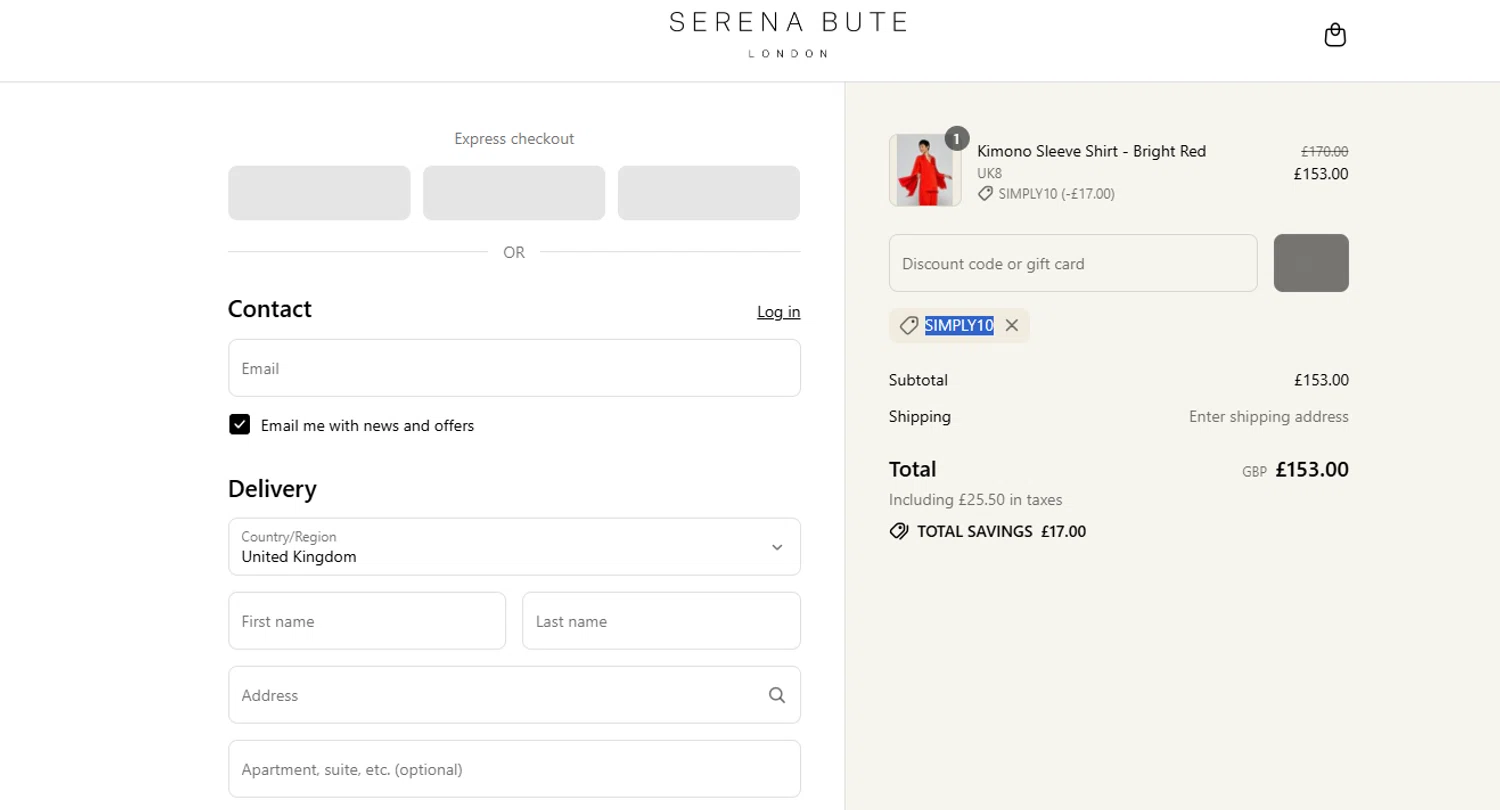This screenshot has height=810, width=1500.
Task: Click the UK8 size text
Action: [989, 173]
